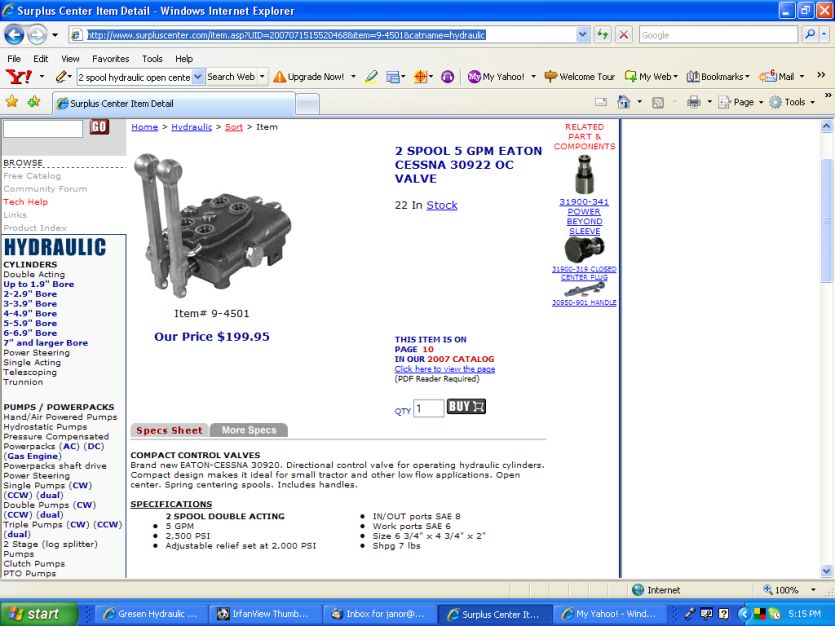Expand the address bar URL history dropdown
Image resolution: width=835 pixels, height=626 pixels.
click(x=582, y=34)
